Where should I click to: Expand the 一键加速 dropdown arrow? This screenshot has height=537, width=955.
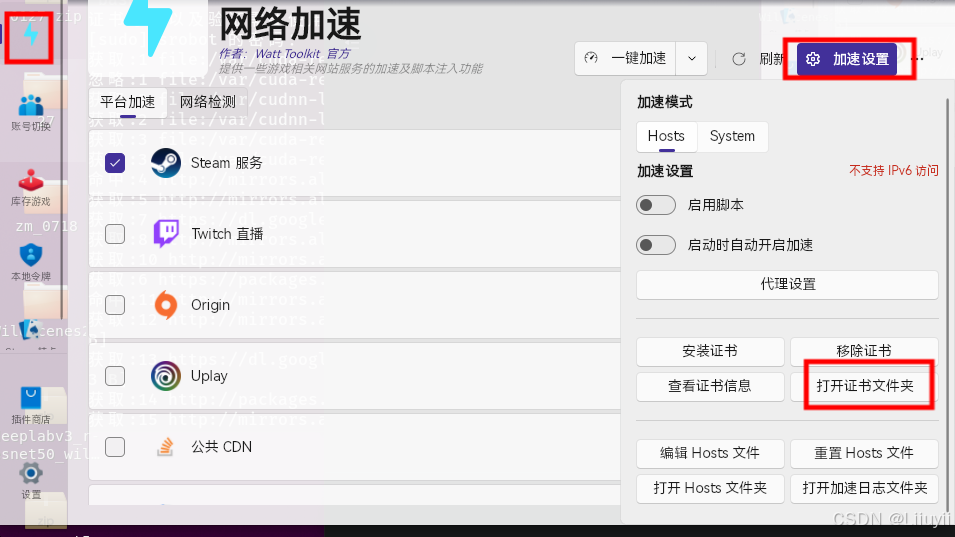(692, 58)
